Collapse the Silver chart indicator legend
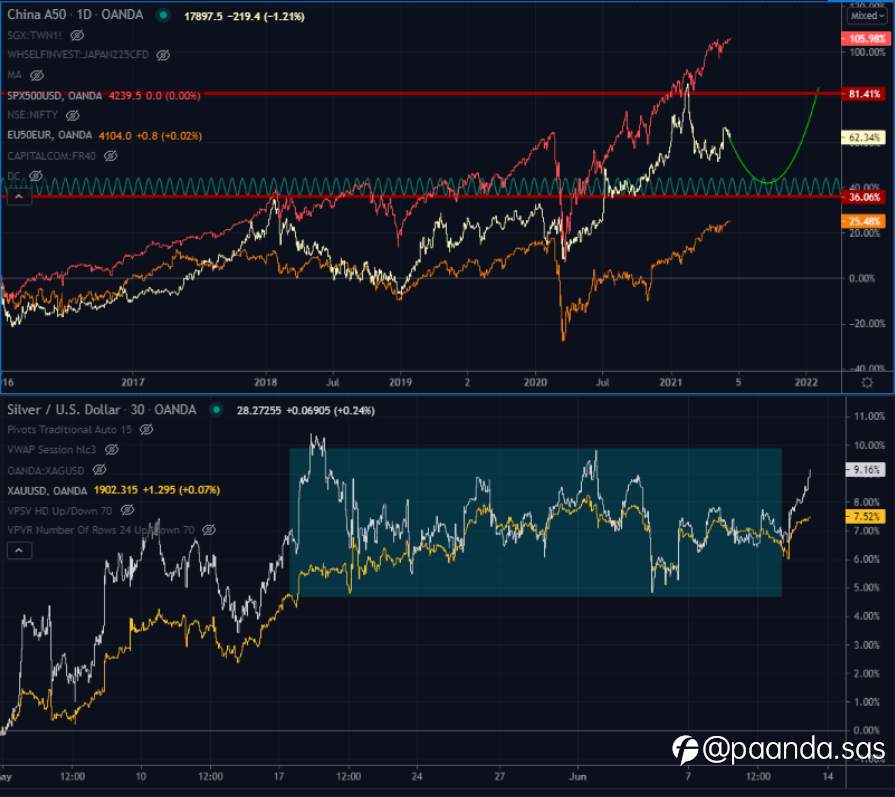 [x=19, y=550]
